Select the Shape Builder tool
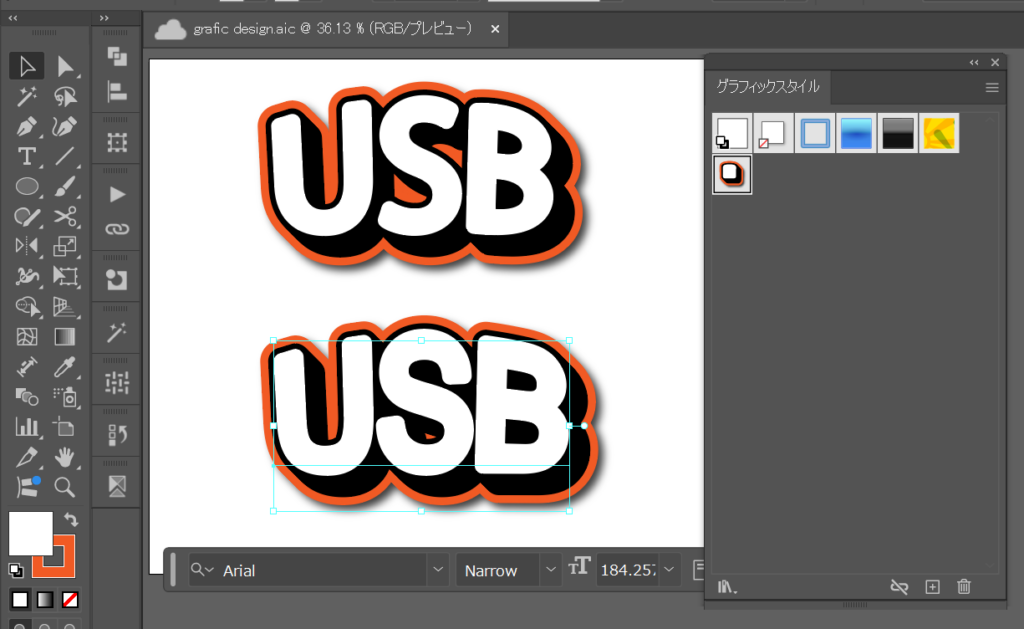1024x629 pixels. 27,306
